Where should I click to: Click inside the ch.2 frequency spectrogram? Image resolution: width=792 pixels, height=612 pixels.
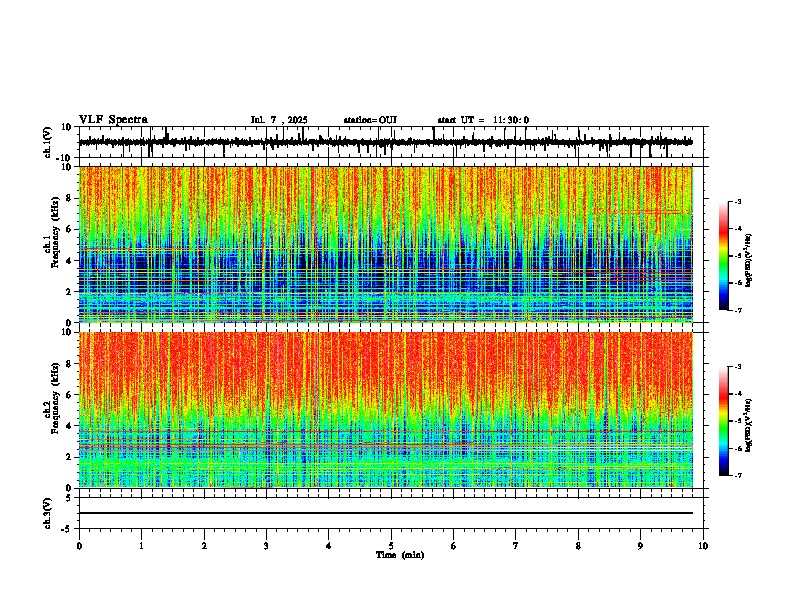click(x=385, y=410)
